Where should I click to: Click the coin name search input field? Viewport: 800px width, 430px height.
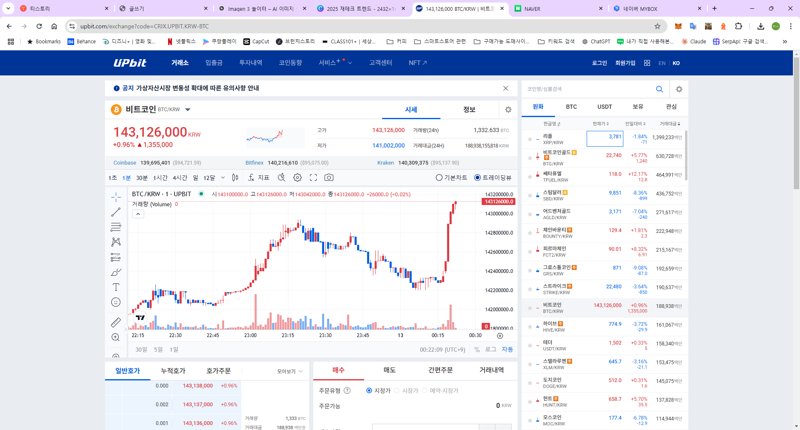click(589, 89)
